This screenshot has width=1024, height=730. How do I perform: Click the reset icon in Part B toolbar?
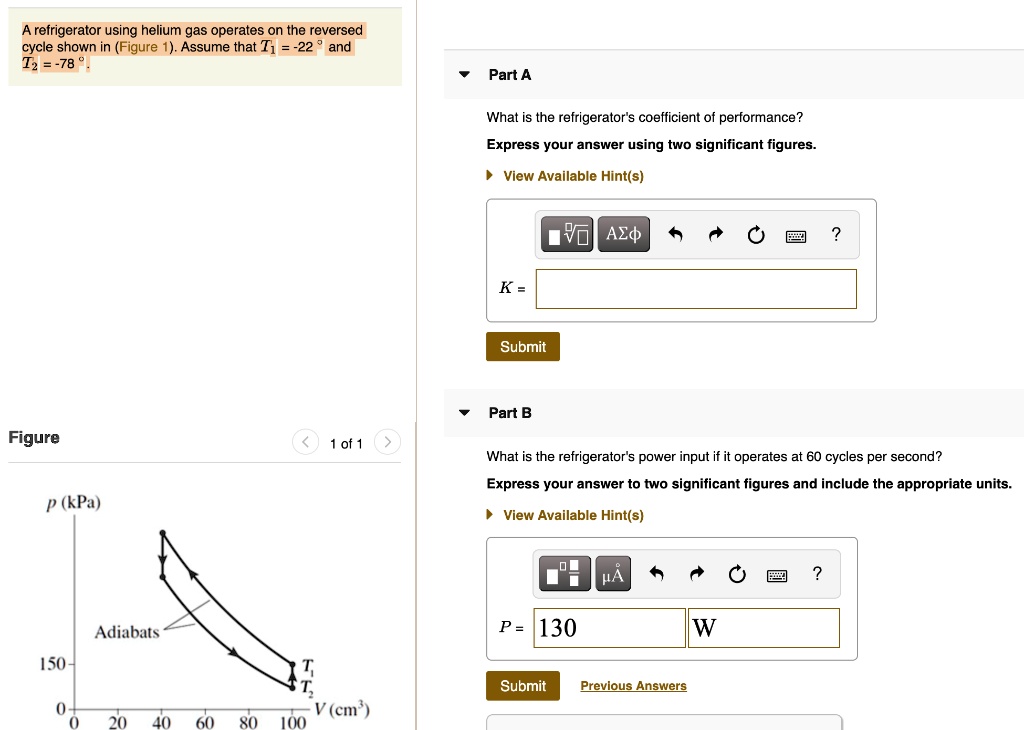point(737,574)
